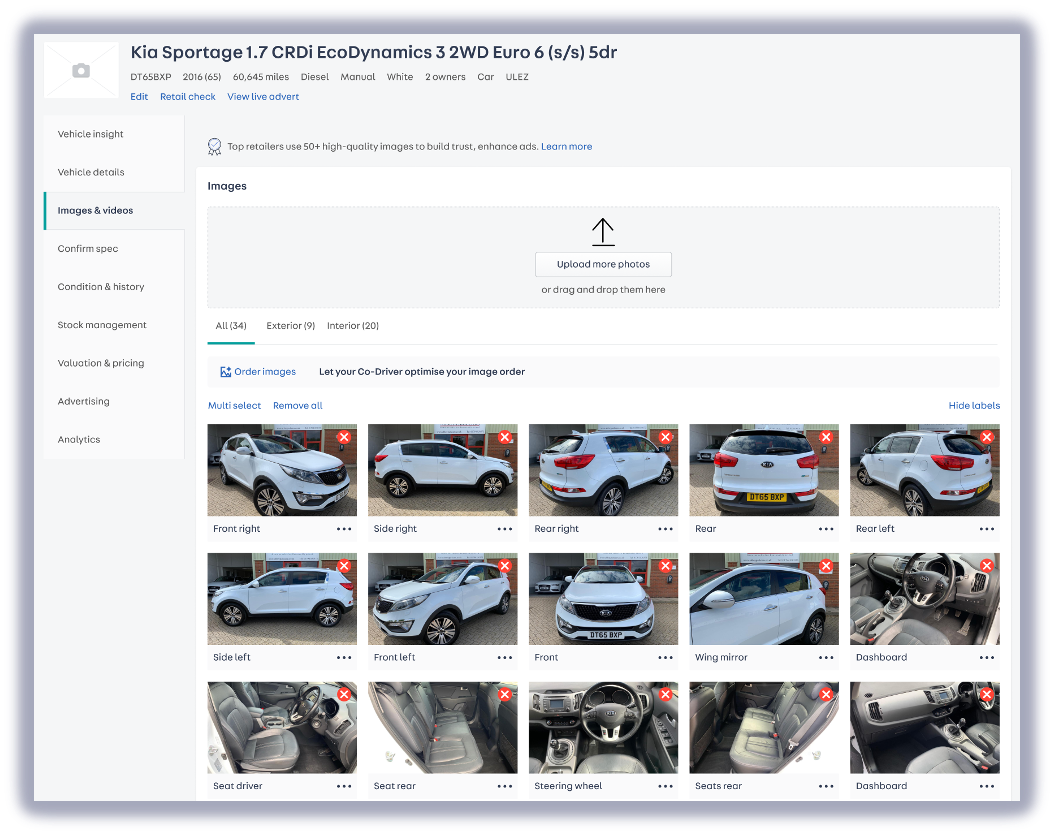Open the Wing mirror thumbnail
Image resolution: width=1054 pixels, height=836 pixels.
pyautogui.click(x=764, y=599)
